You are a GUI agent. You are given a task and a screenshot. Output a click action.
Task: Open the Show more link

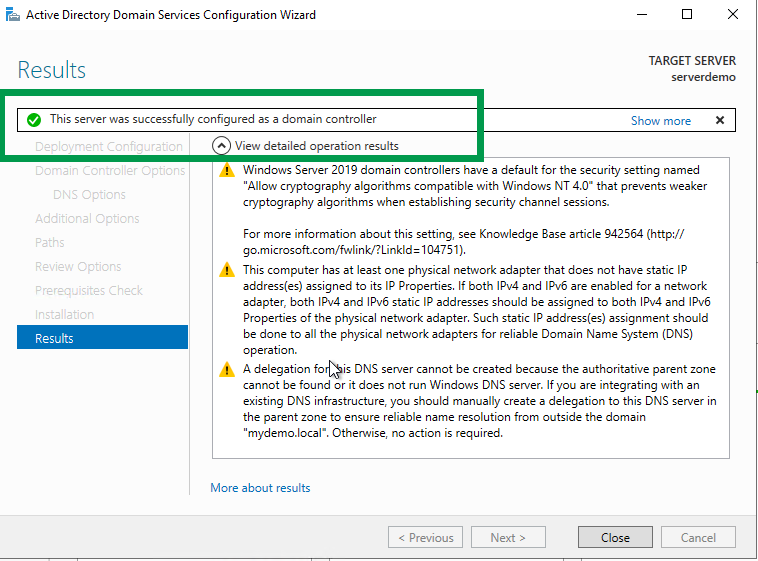tap(660, 120)
